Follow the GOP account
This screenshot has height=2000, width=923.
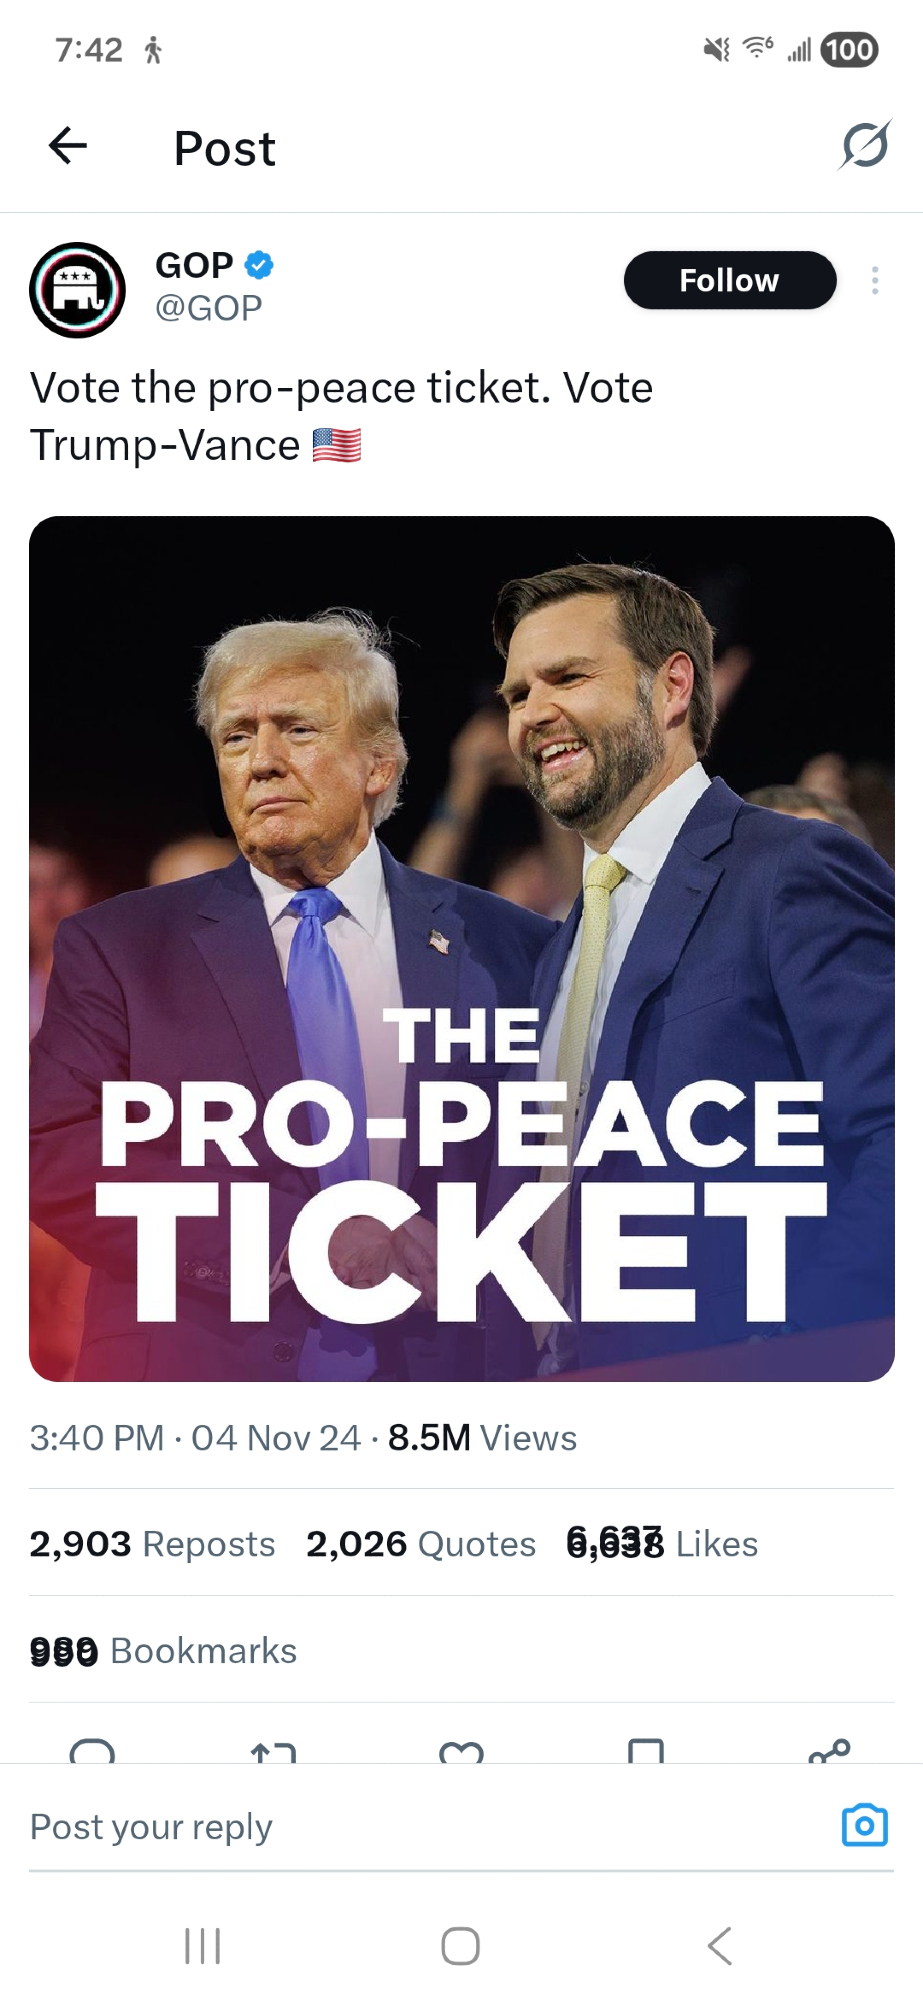tap(729, 280)
